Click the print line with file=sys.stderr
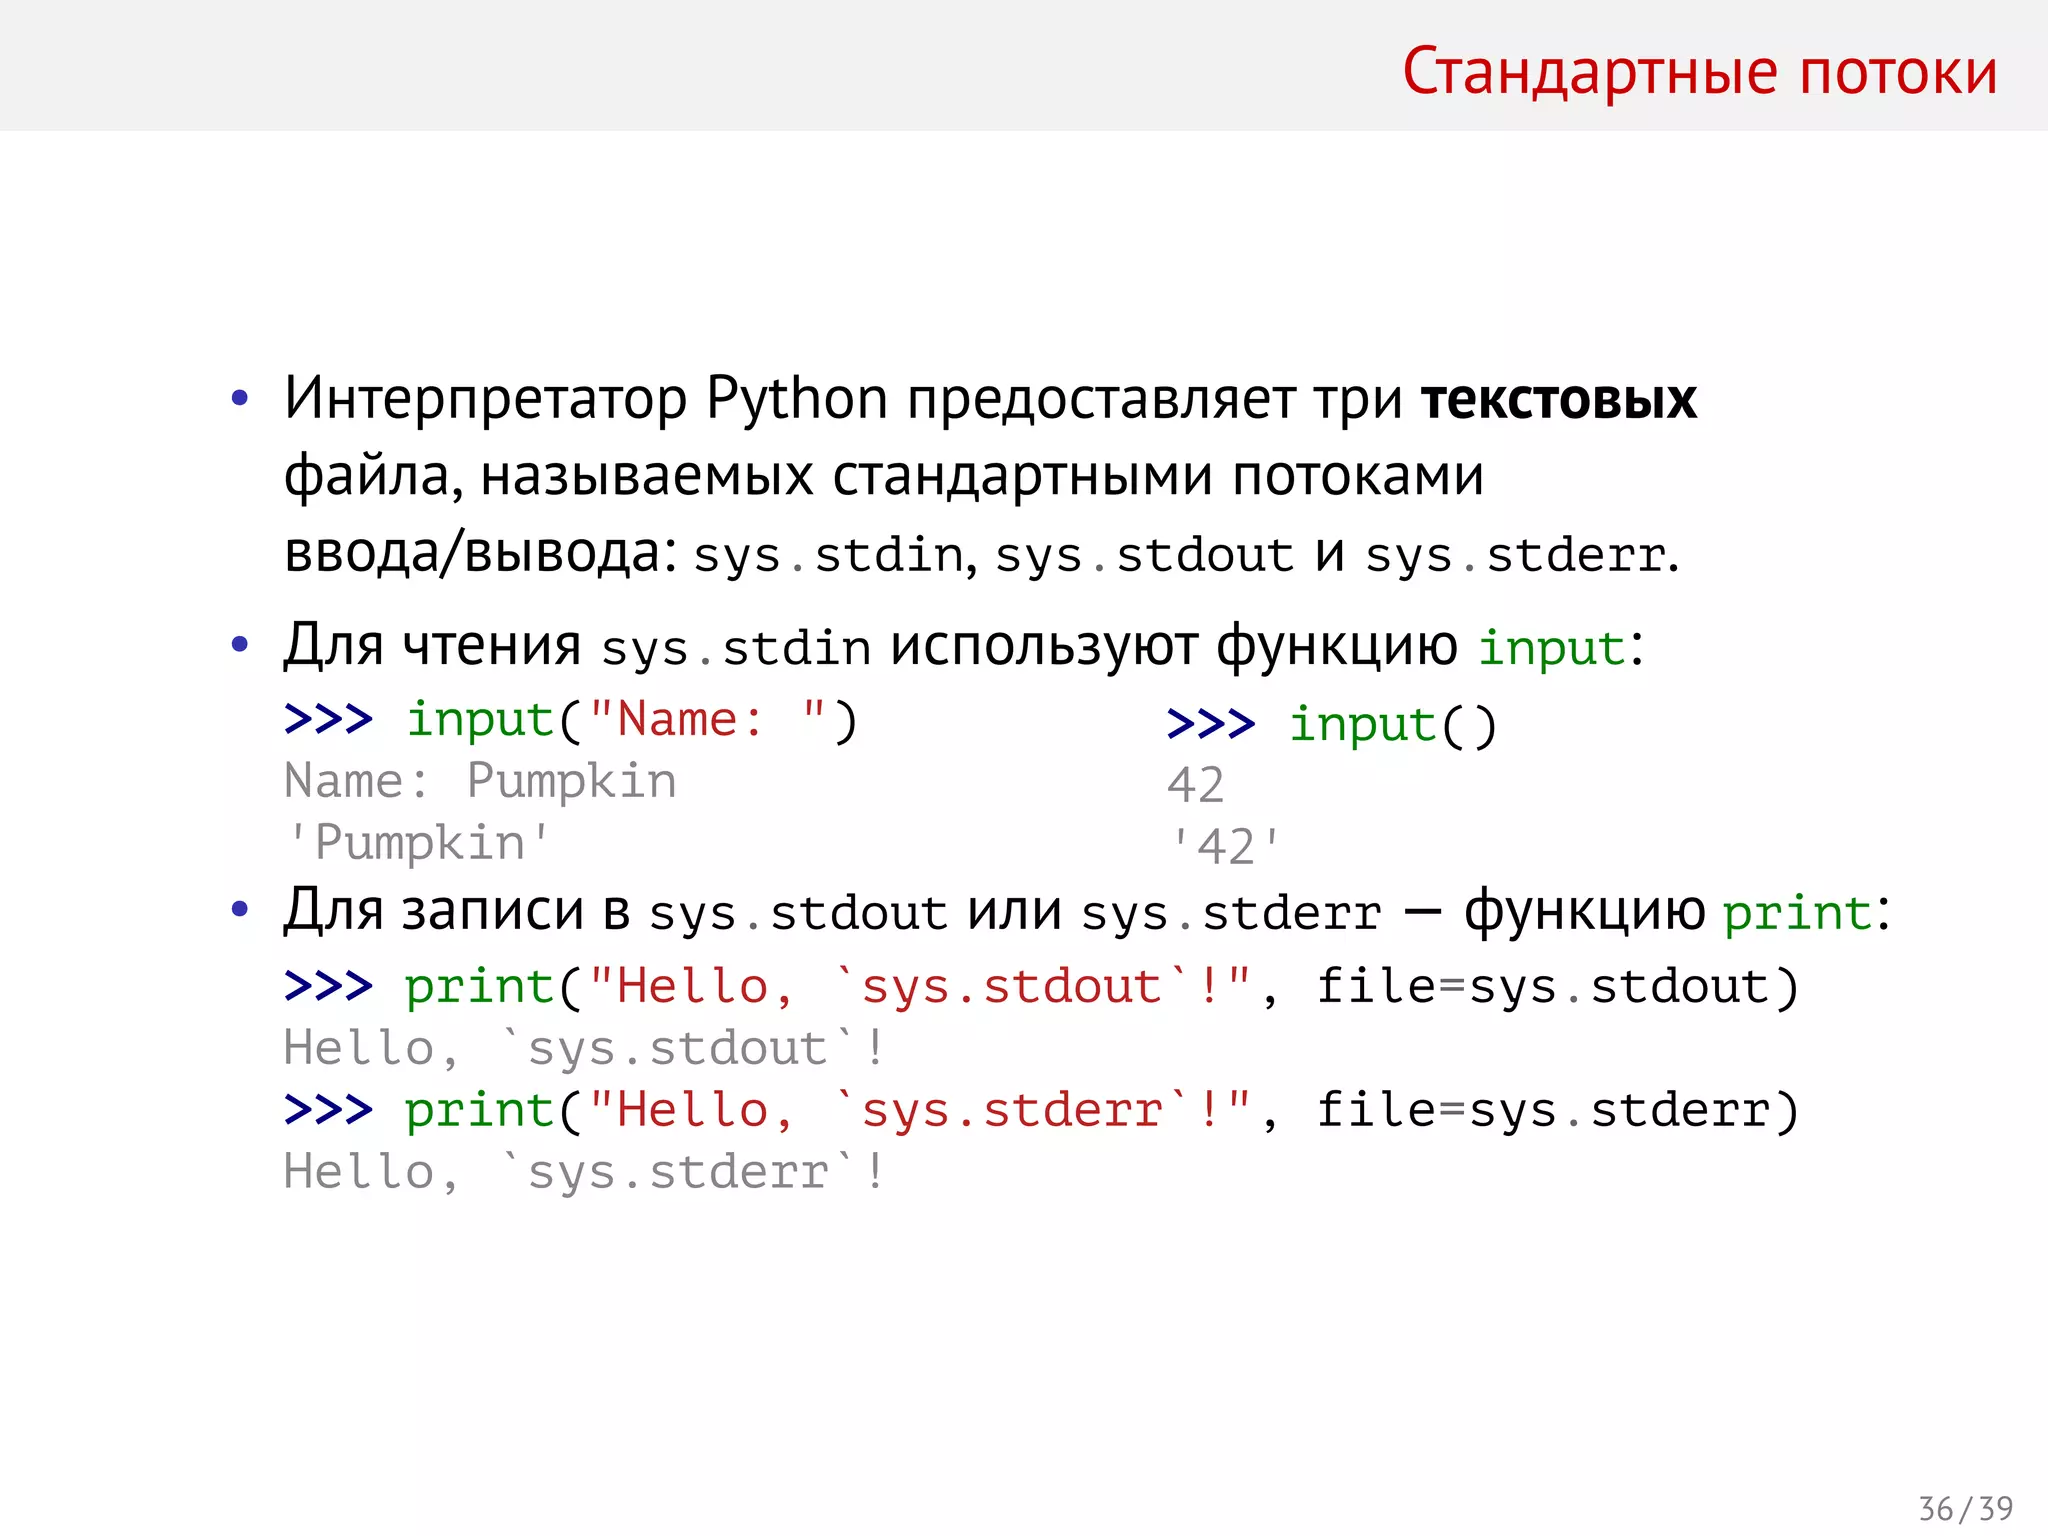 [x=1042, y=1111]
